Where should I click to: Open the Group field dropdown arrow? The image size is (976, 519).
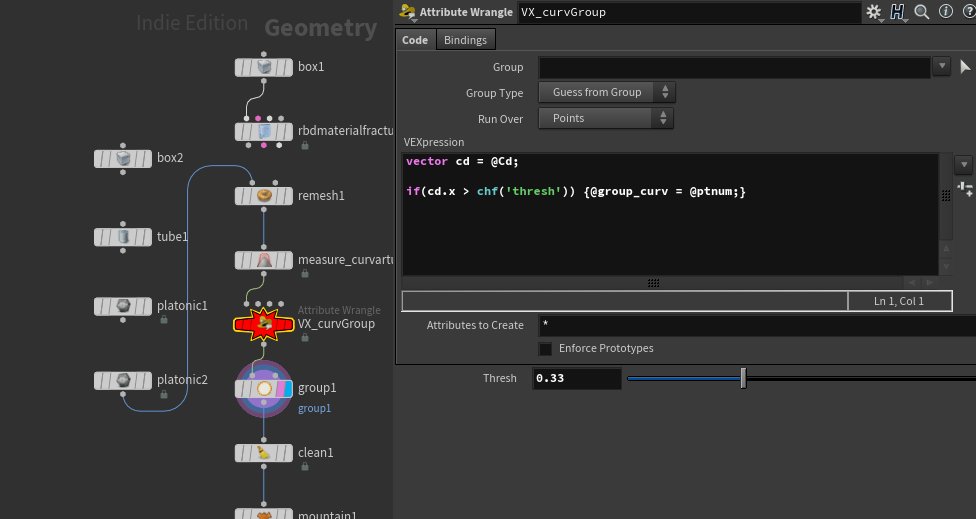[941, 66]
